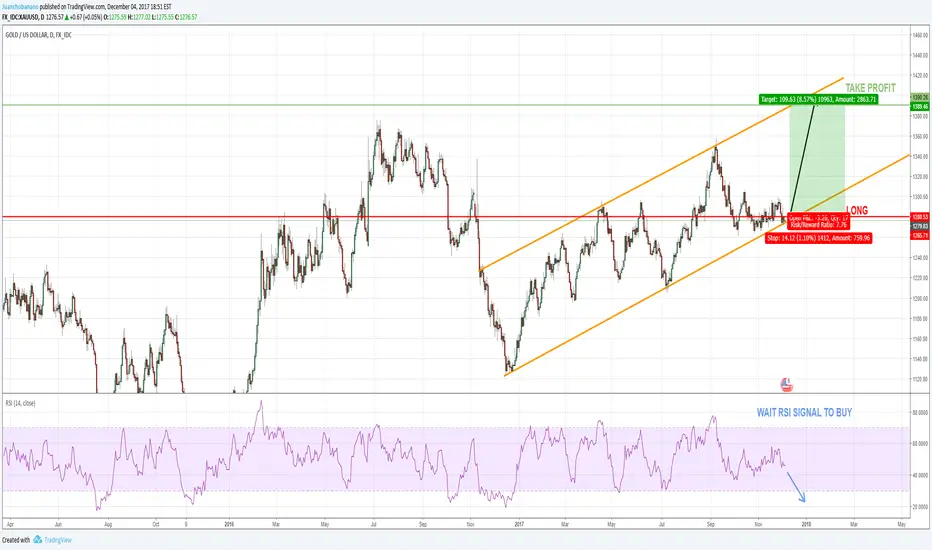Select the green Target 109.63 label
This screenshot has height=550, width=932.
click(x=818, y=99)
